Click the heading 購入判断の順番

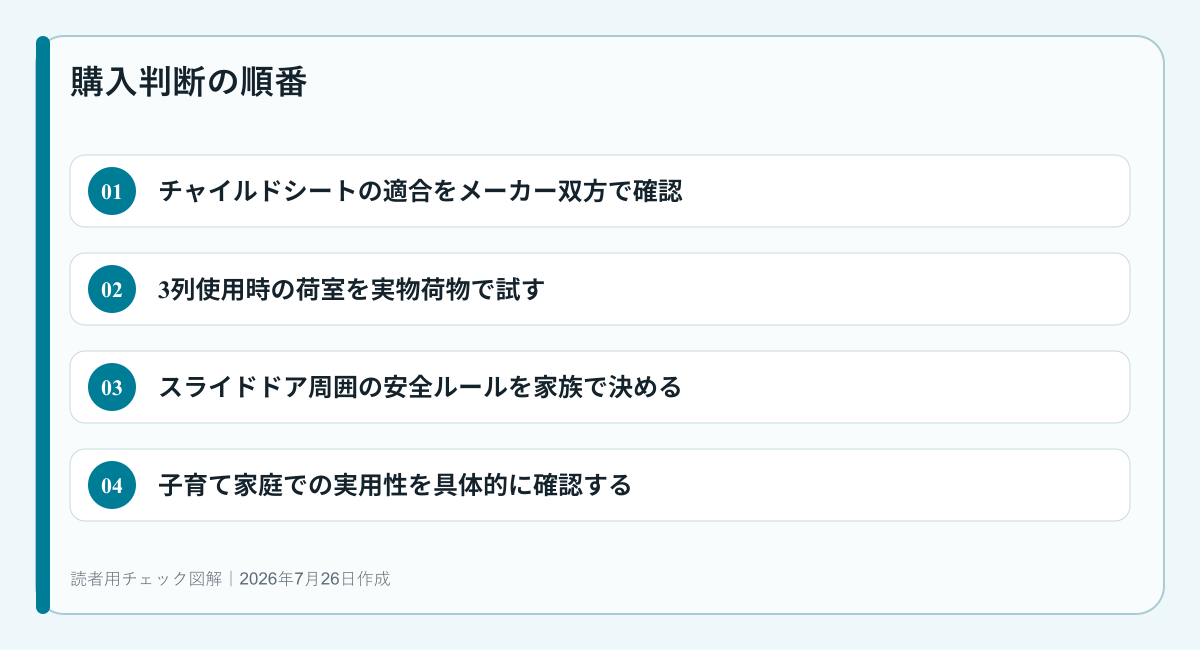pyautogui.click(x=188, y=82)
